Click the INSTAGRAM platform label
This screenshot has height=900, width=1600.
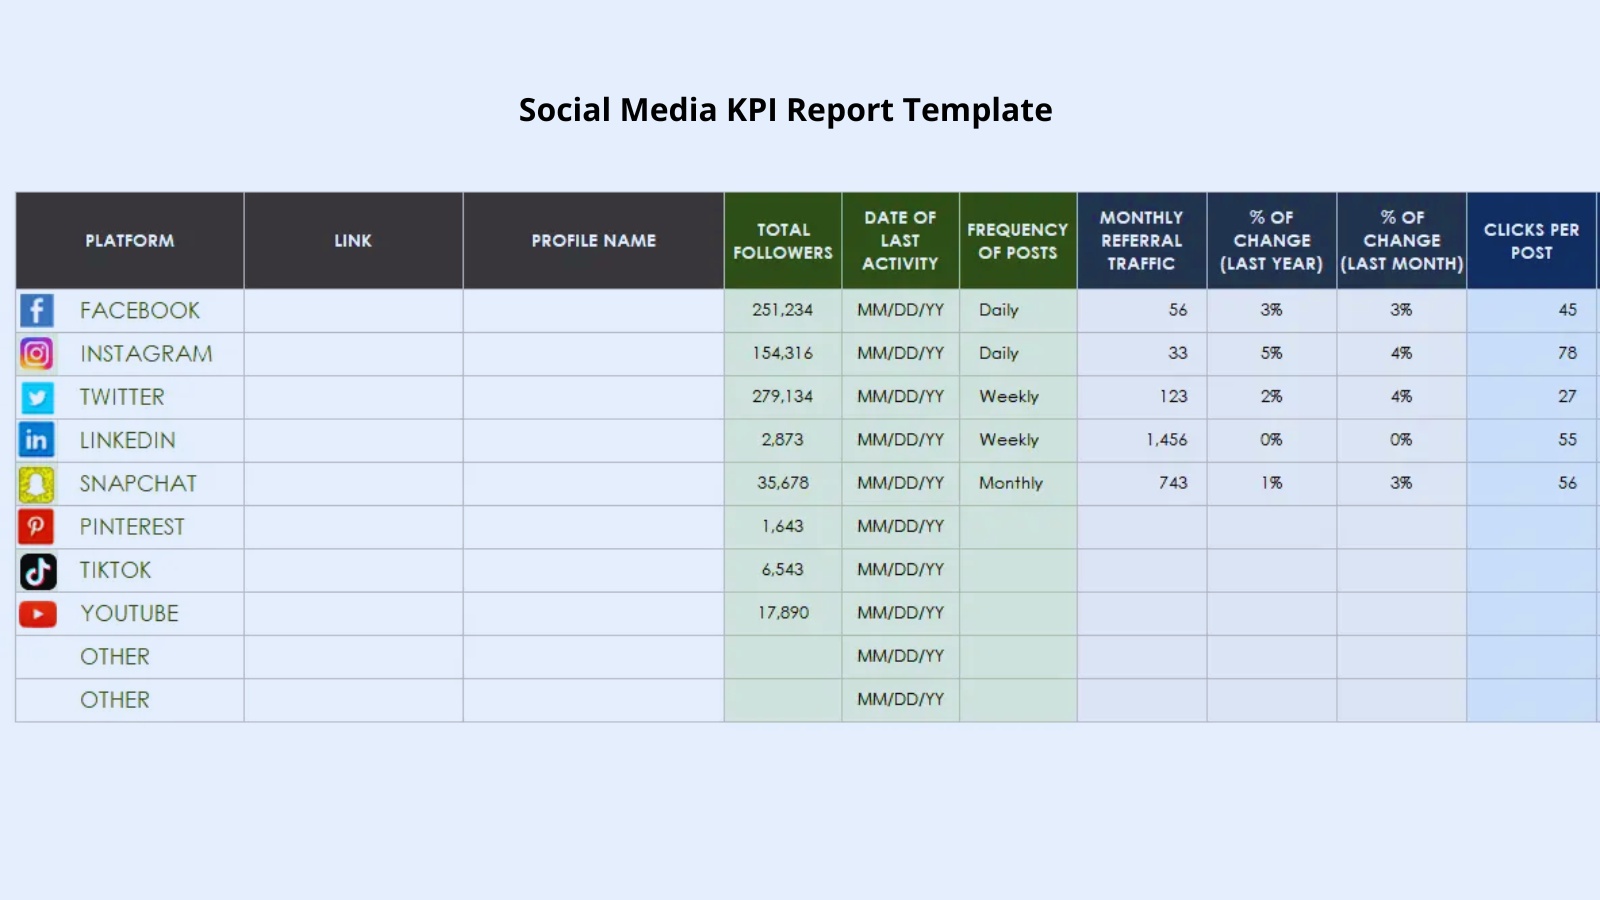[146, 354]
